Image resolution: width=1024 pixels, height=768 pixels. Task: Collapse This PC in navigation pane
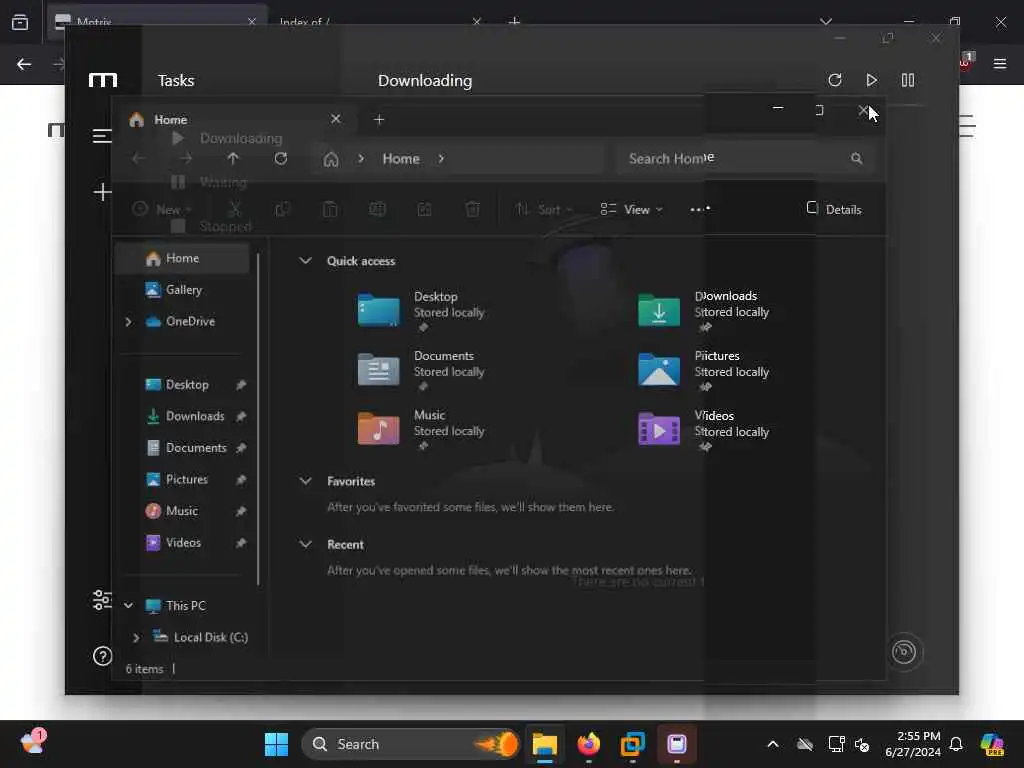[x=128, y=605]
